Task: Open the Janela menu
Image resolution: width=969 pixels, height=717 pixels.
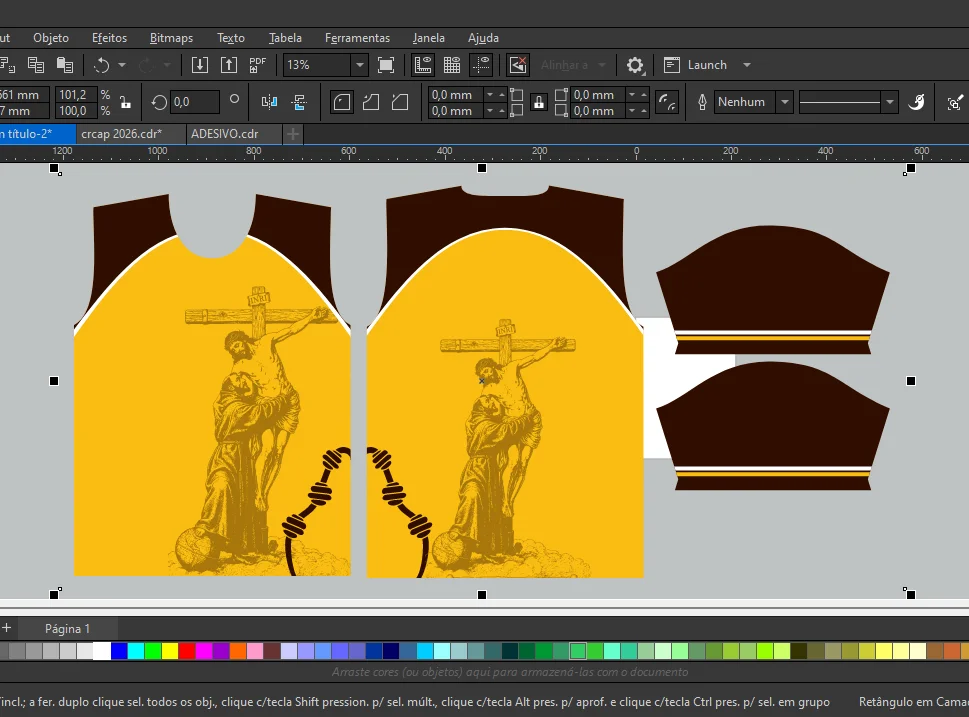Action: 428,38
